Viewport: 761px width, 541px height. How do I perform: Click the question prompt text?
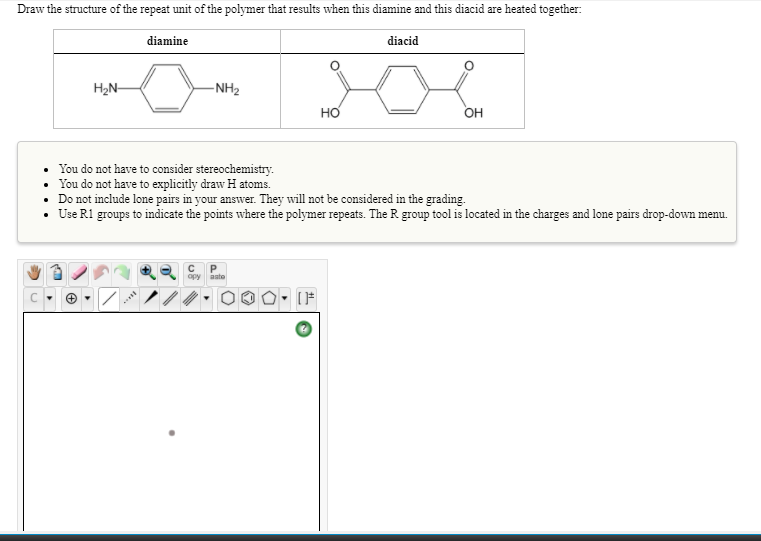pos(299,9)
